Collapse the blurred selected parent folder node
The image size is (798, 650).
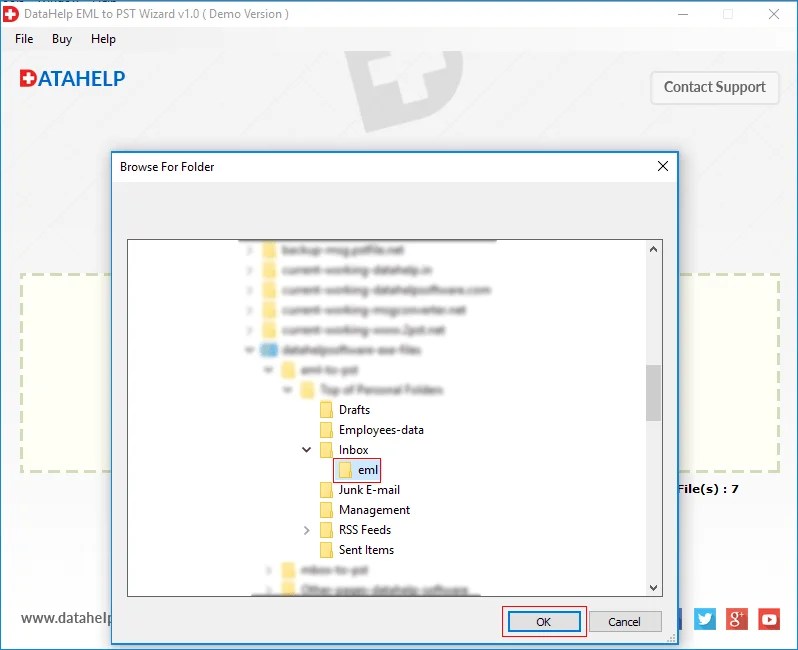tap(249, 350)
